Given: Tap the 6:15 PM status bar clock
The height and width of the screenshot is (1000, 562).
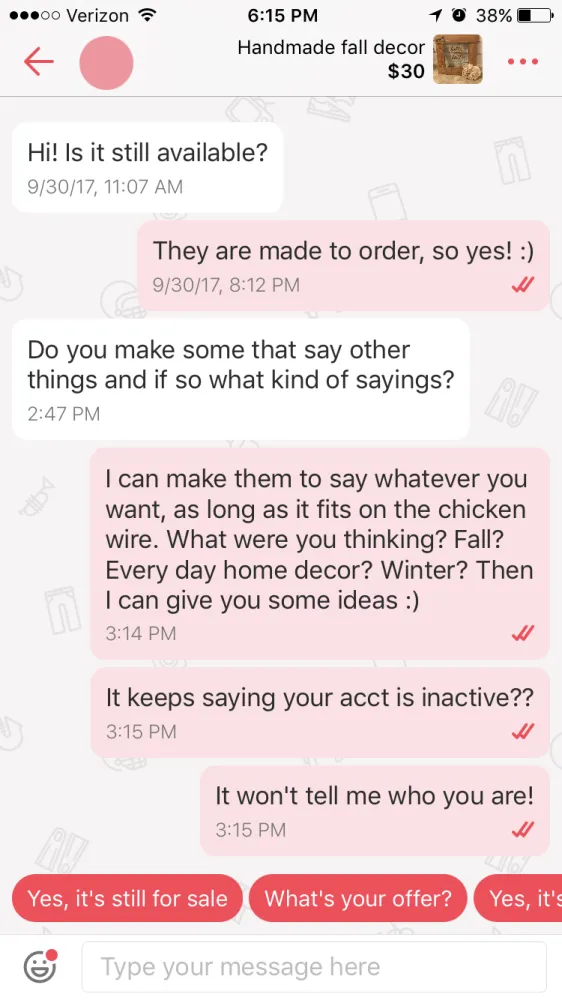Looking at the screenshot, I should 282,15.
